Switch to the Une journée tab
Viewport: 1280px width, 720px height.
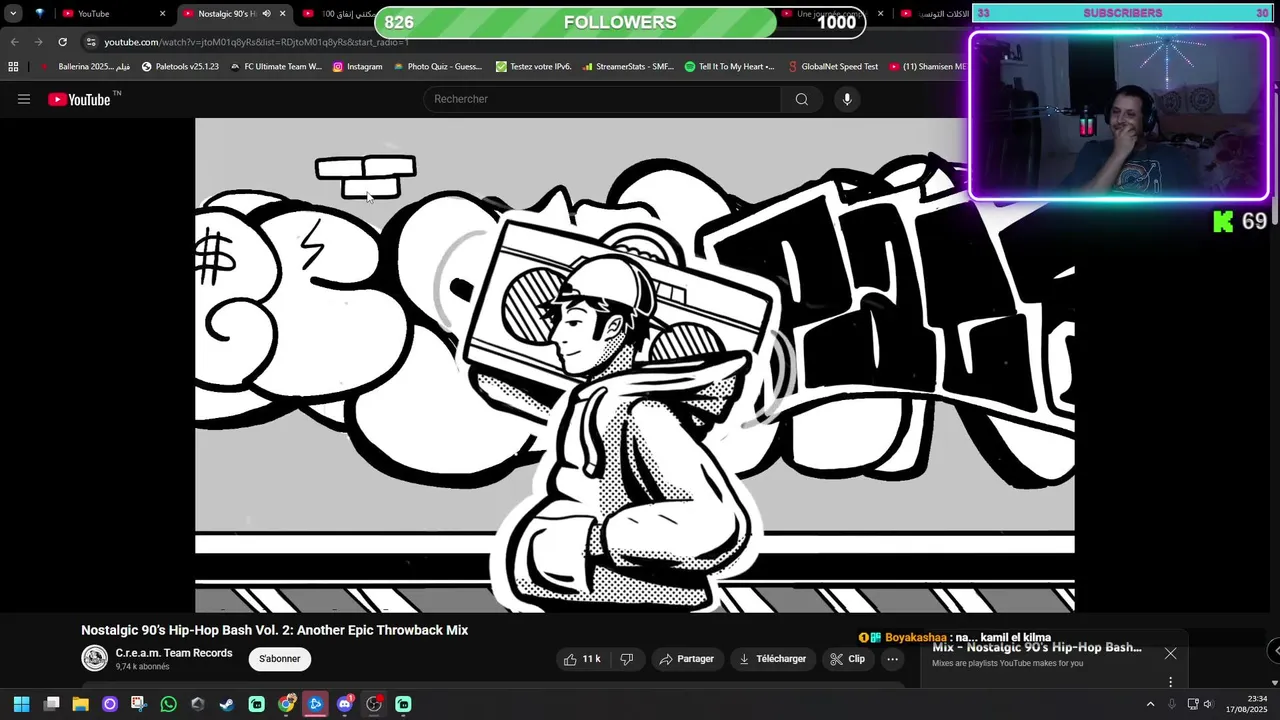pyautogui.click(x=826, y=14)
